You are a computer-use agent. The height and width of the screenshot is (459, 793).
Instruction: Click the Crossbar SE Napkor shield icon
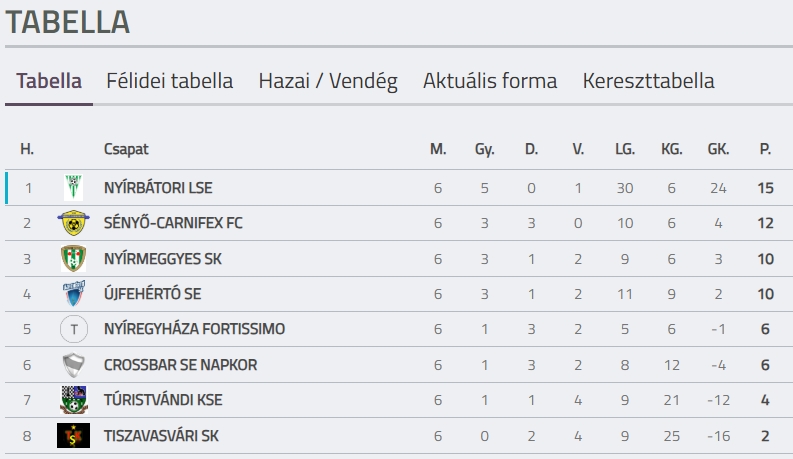pos(73,365)
